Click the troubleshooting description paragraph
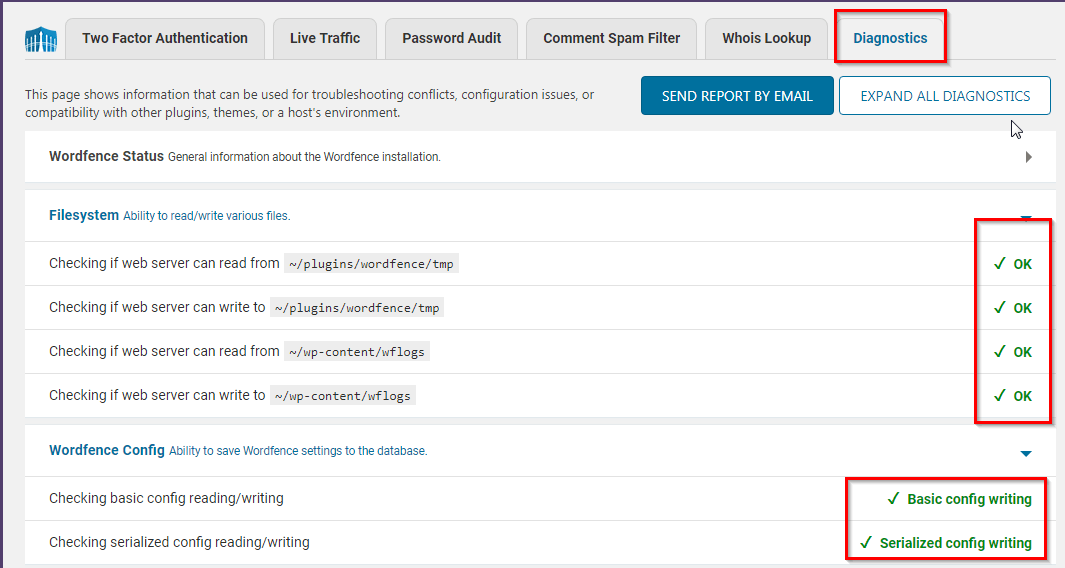1065x568 pixels. [310, 103]
